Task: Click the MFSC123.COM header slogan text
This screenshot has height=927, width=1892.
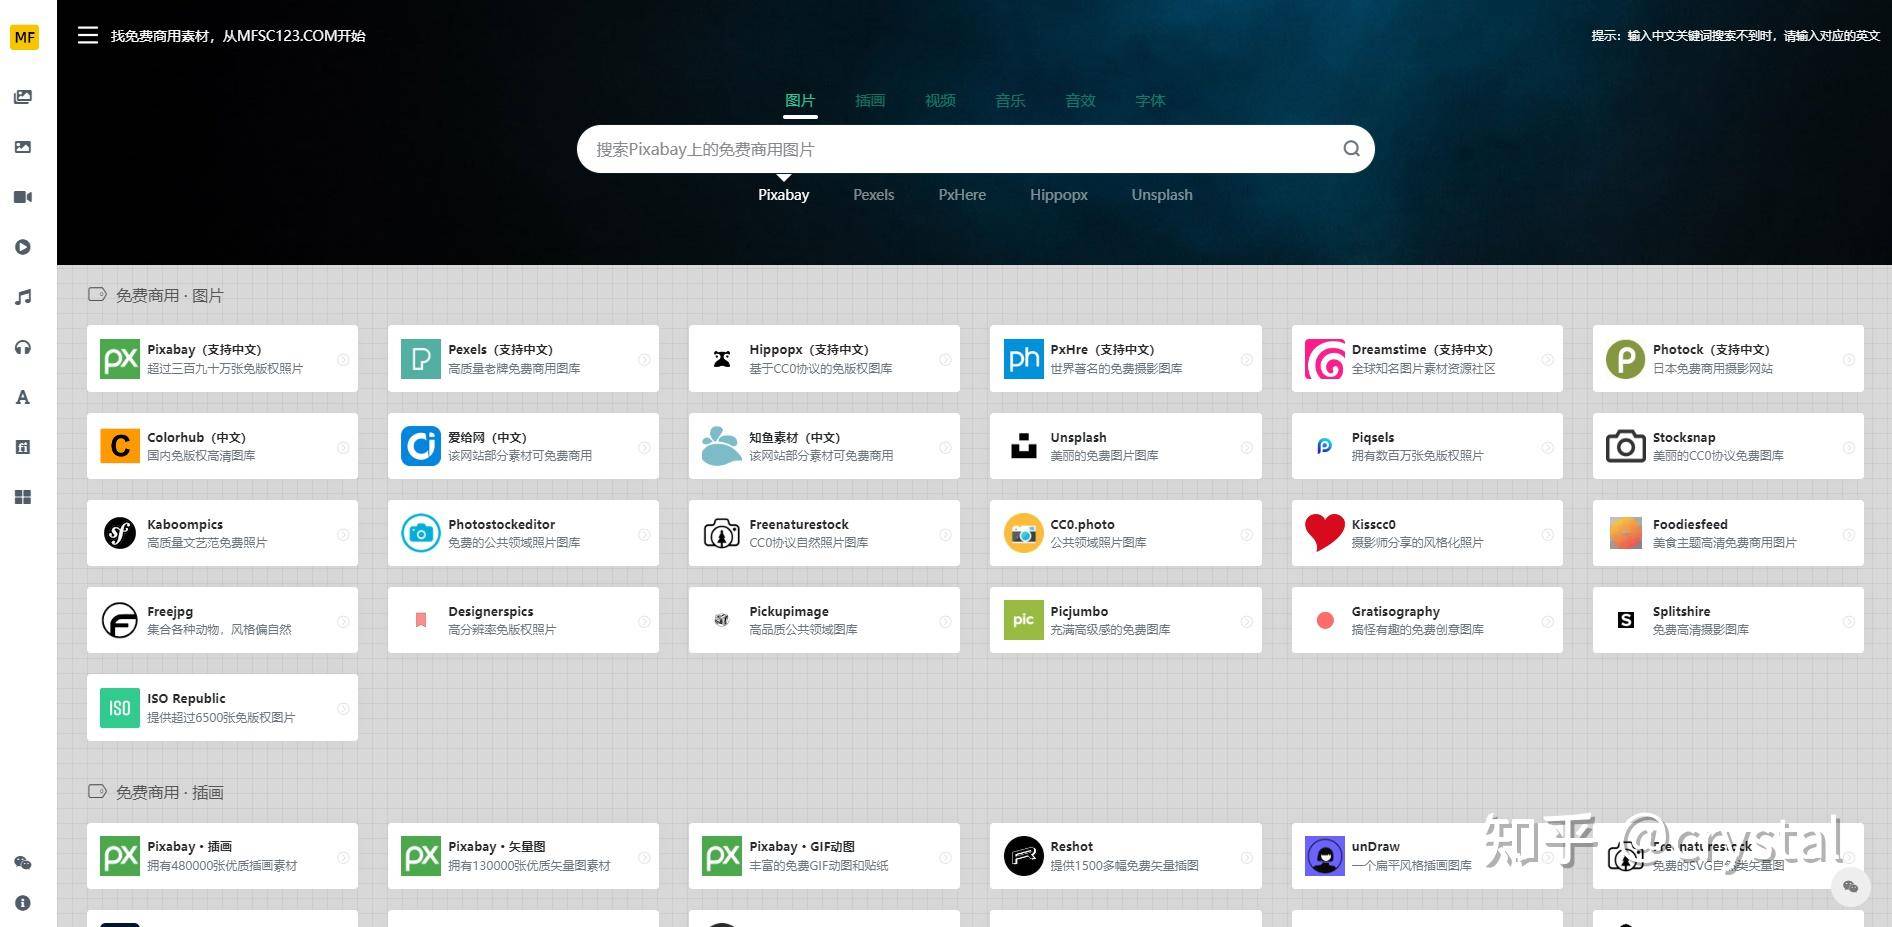Action: tap(238, 36)
